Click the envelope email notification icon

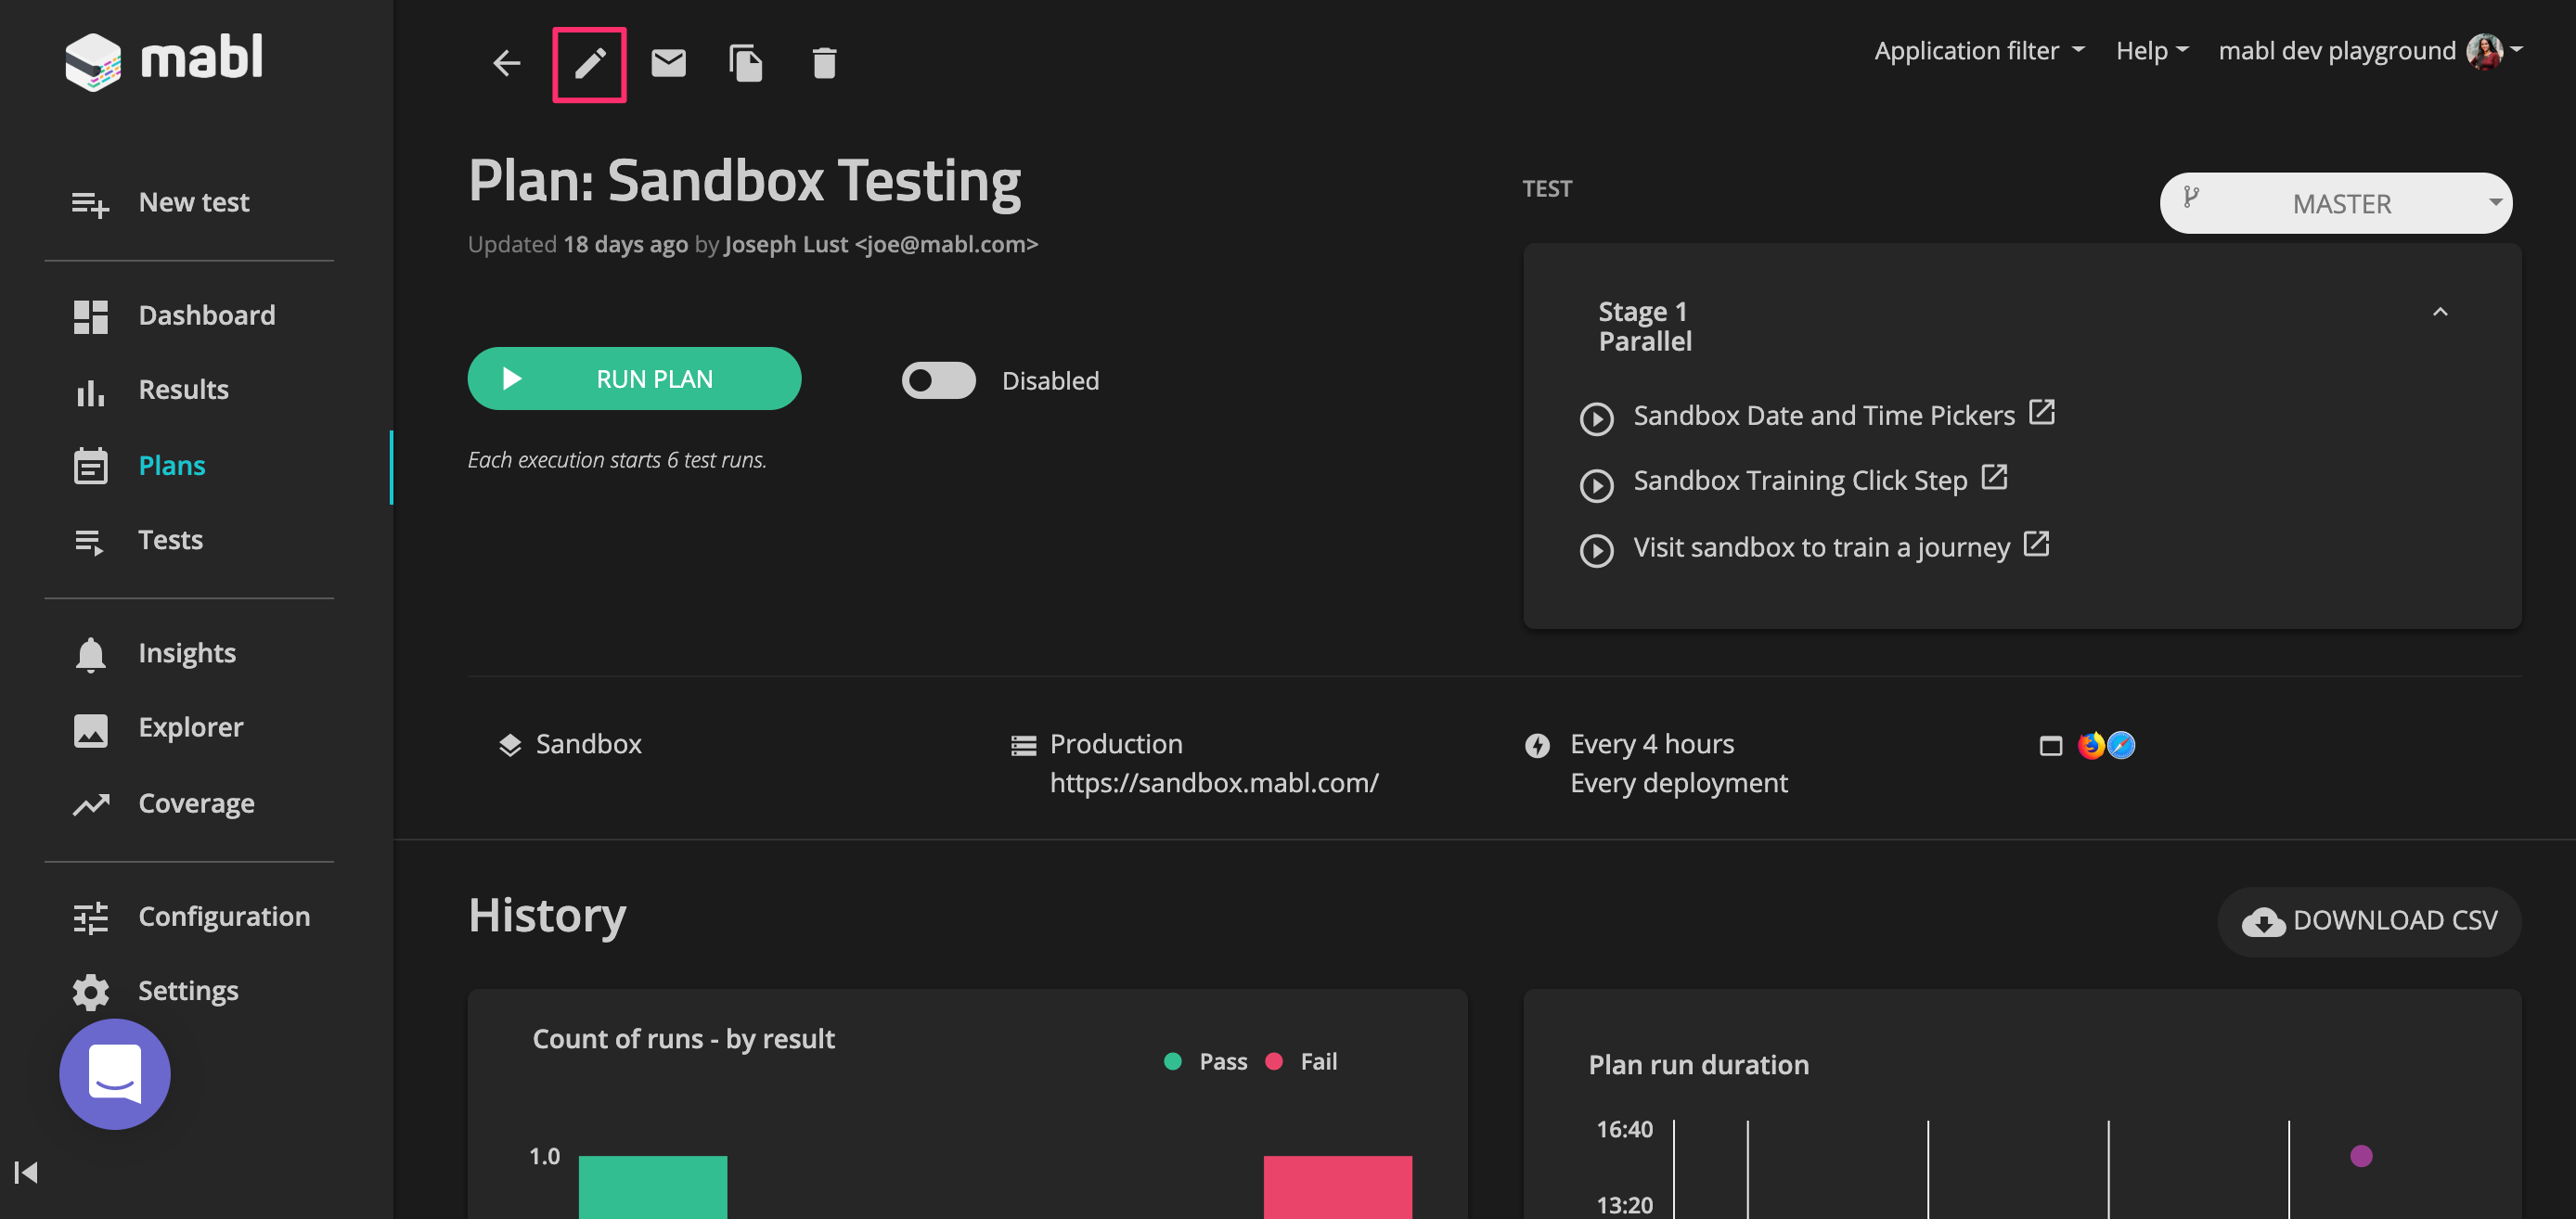click(x=668, y=64)
